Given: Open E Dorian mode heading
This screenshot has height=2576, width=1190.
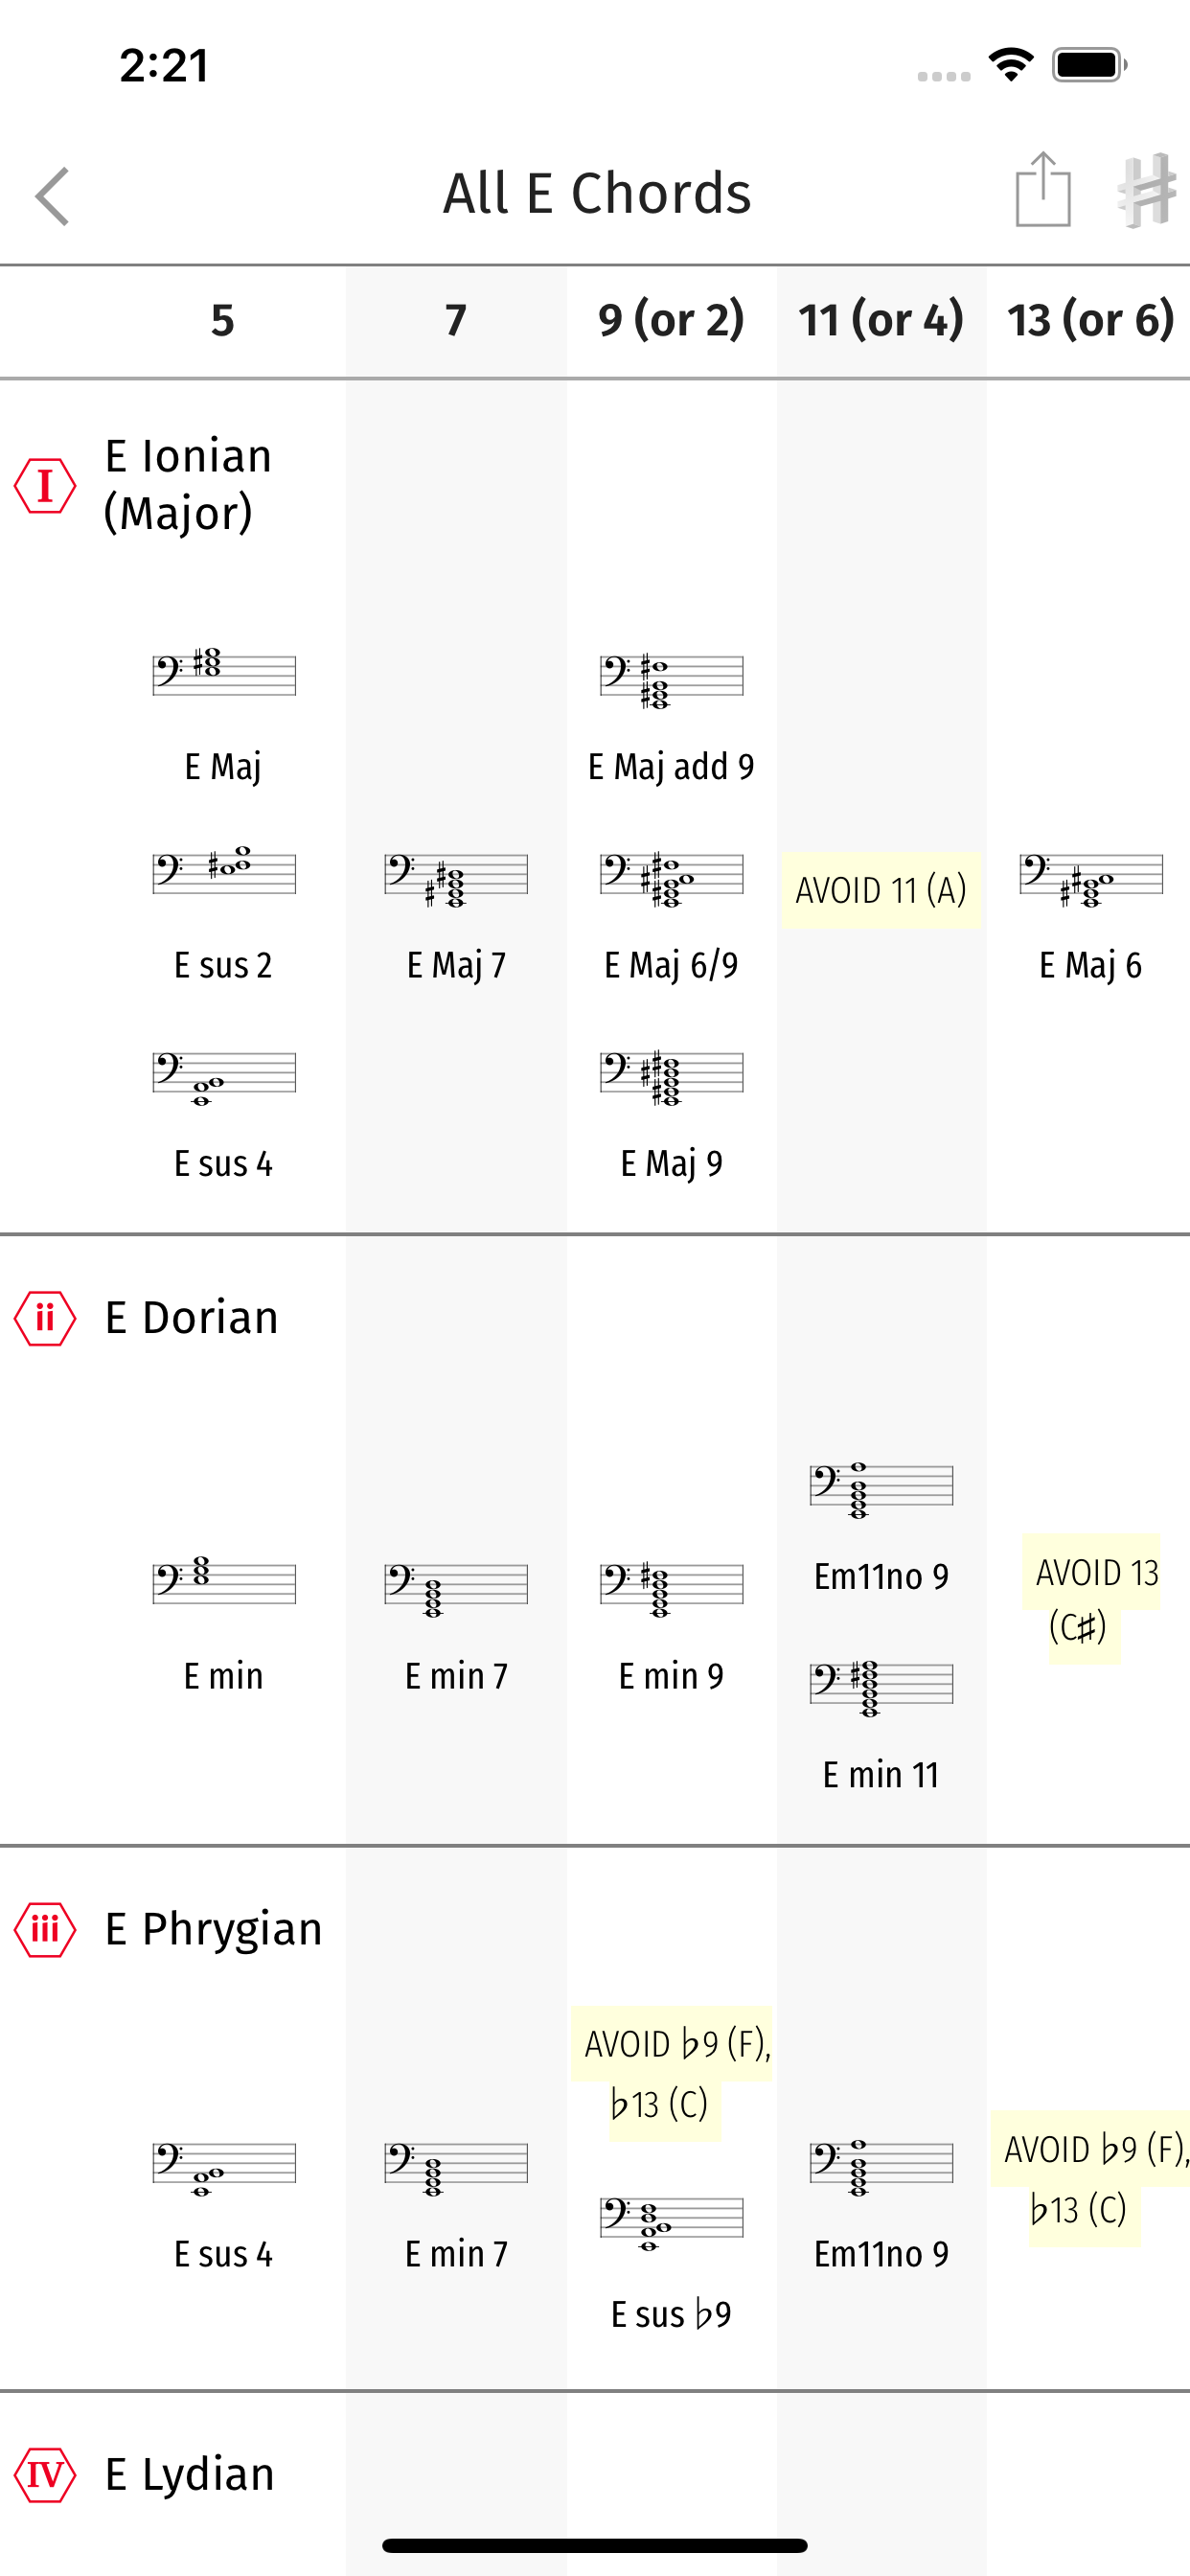Looking at the screenshot, I should (191, 1318).
